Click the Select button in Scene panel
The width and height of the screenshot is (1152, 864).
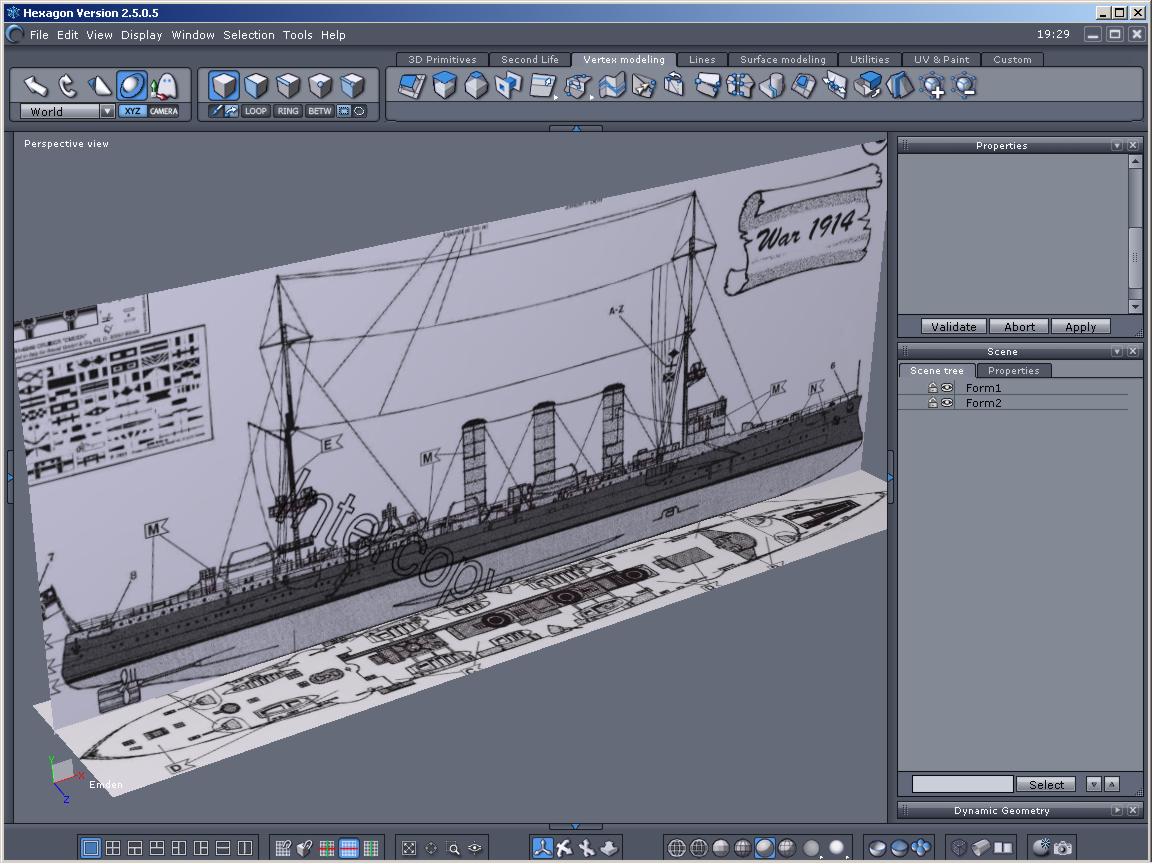tap(1046, 785)
